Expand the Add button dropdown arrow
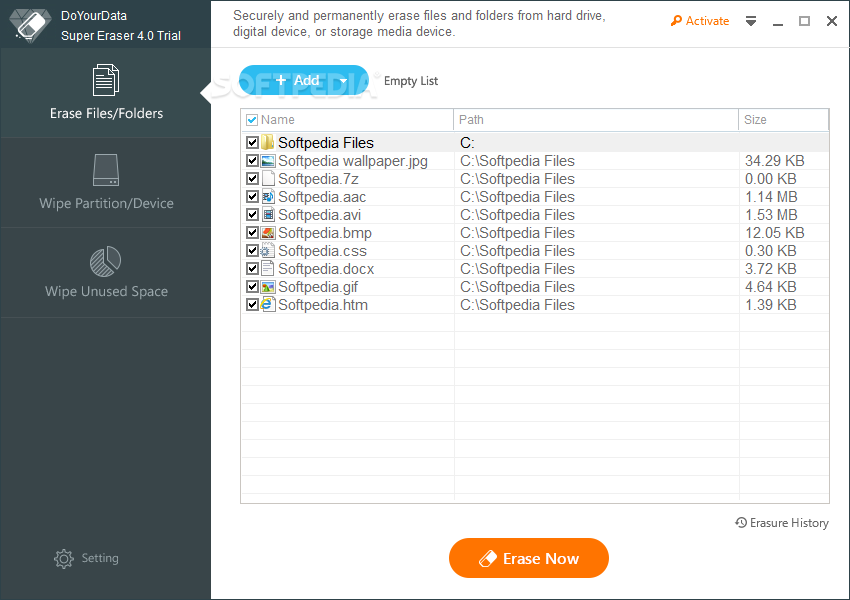This screenshot has height=600, width=850. pyautogui.click(x=343, y=81)
